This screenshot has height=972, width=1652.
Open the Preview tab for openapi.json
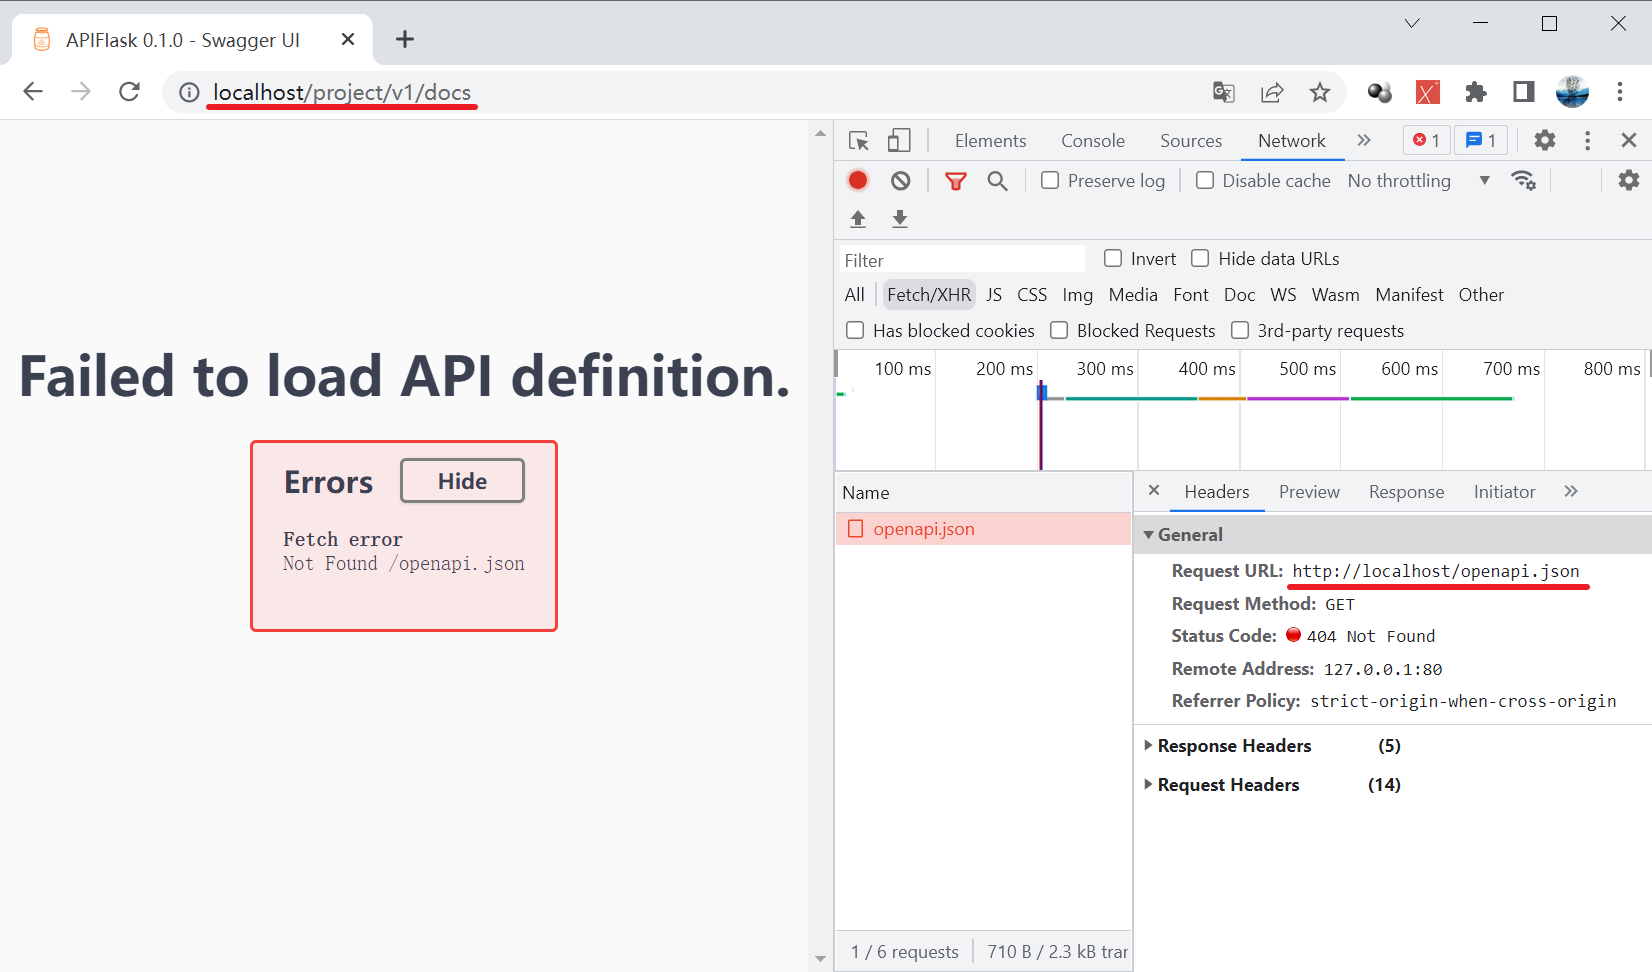point(1308,491)
